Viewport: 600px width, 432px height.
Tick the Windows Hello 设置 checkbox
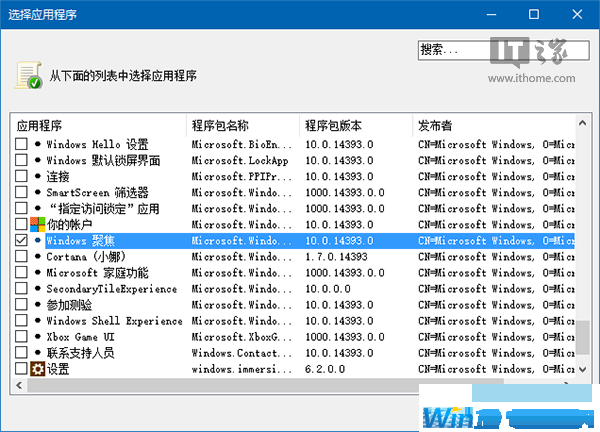(21, 145)
